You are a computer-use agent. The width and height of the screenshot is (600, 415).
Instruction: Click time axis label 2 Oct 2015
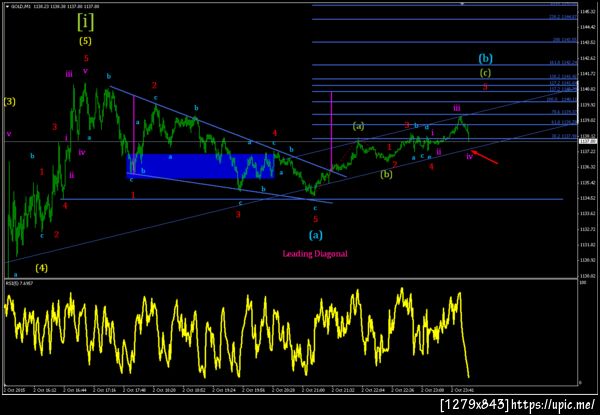coord(14,391)
